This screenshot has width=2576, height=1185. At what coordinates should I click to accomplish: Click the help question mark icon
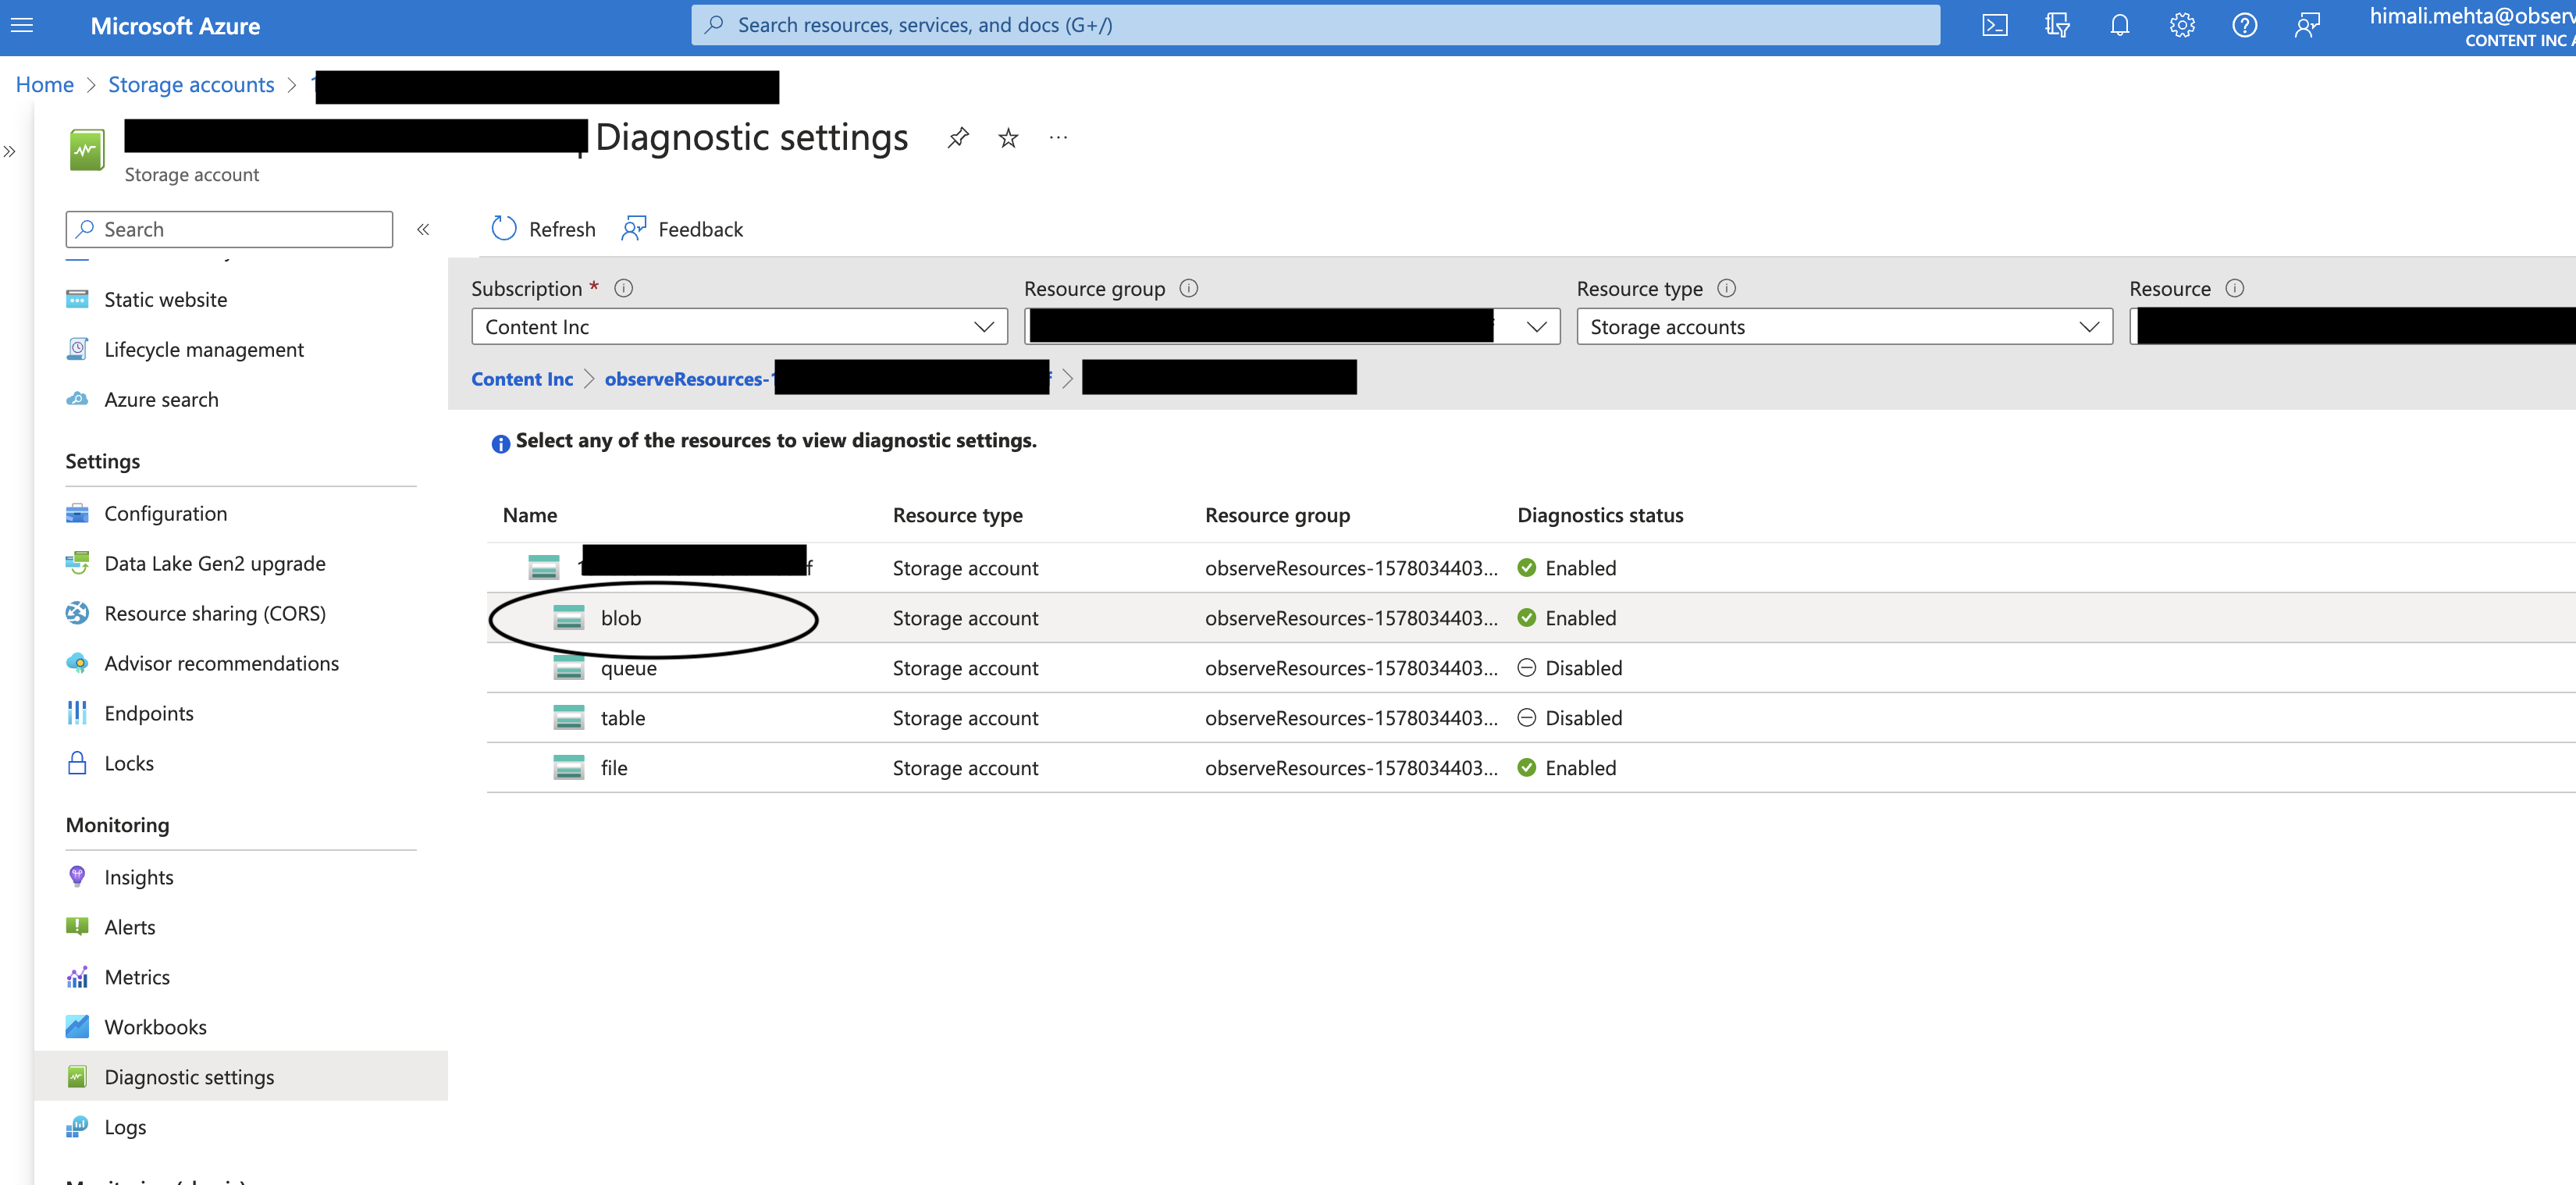2244,26
